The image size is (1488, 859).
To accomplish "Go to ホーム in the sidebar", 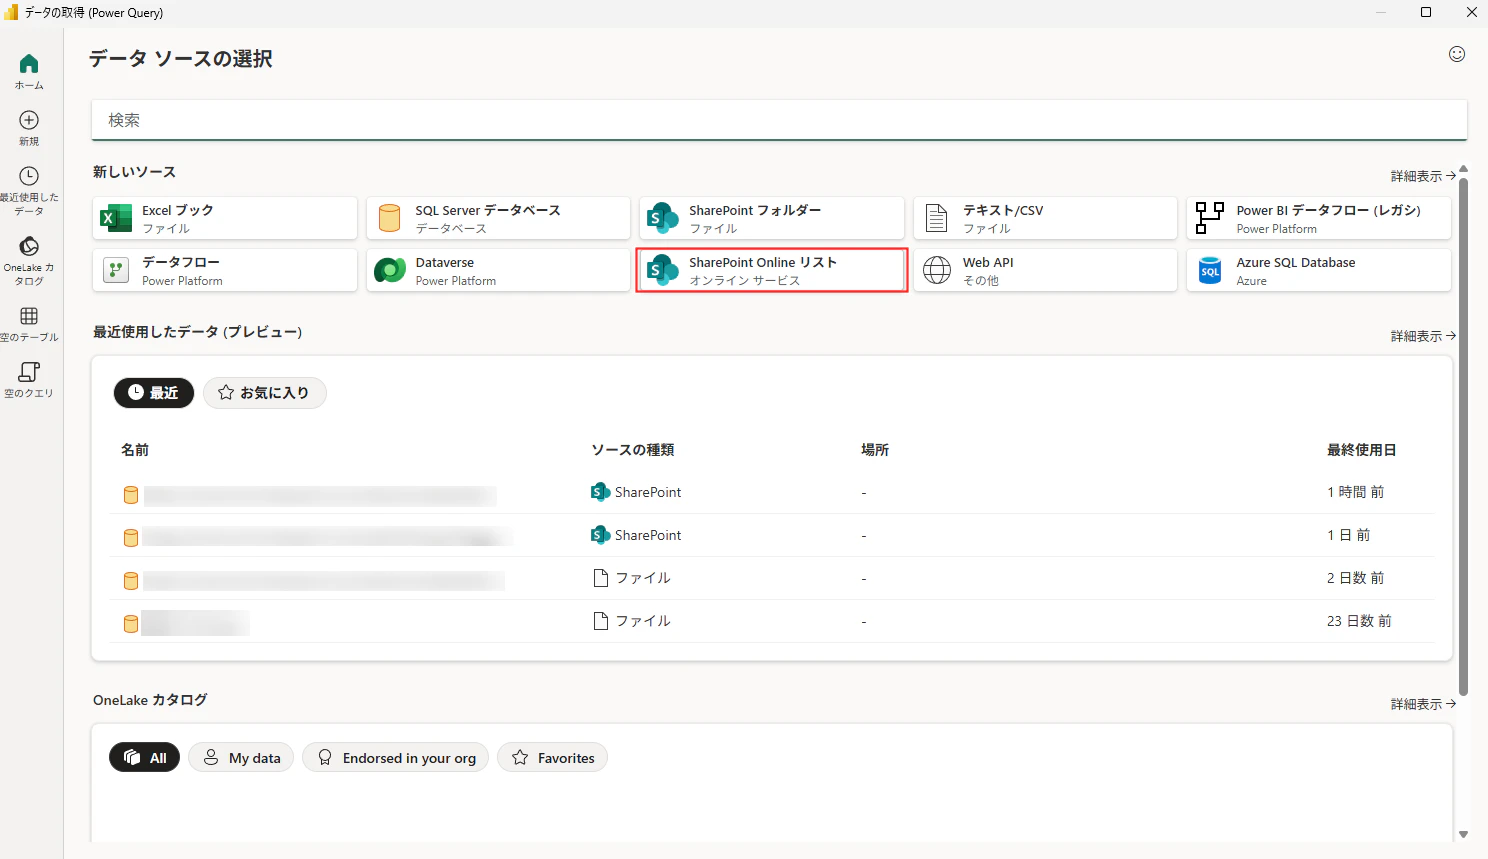I will pyautogui.click(x=29, y=72).
